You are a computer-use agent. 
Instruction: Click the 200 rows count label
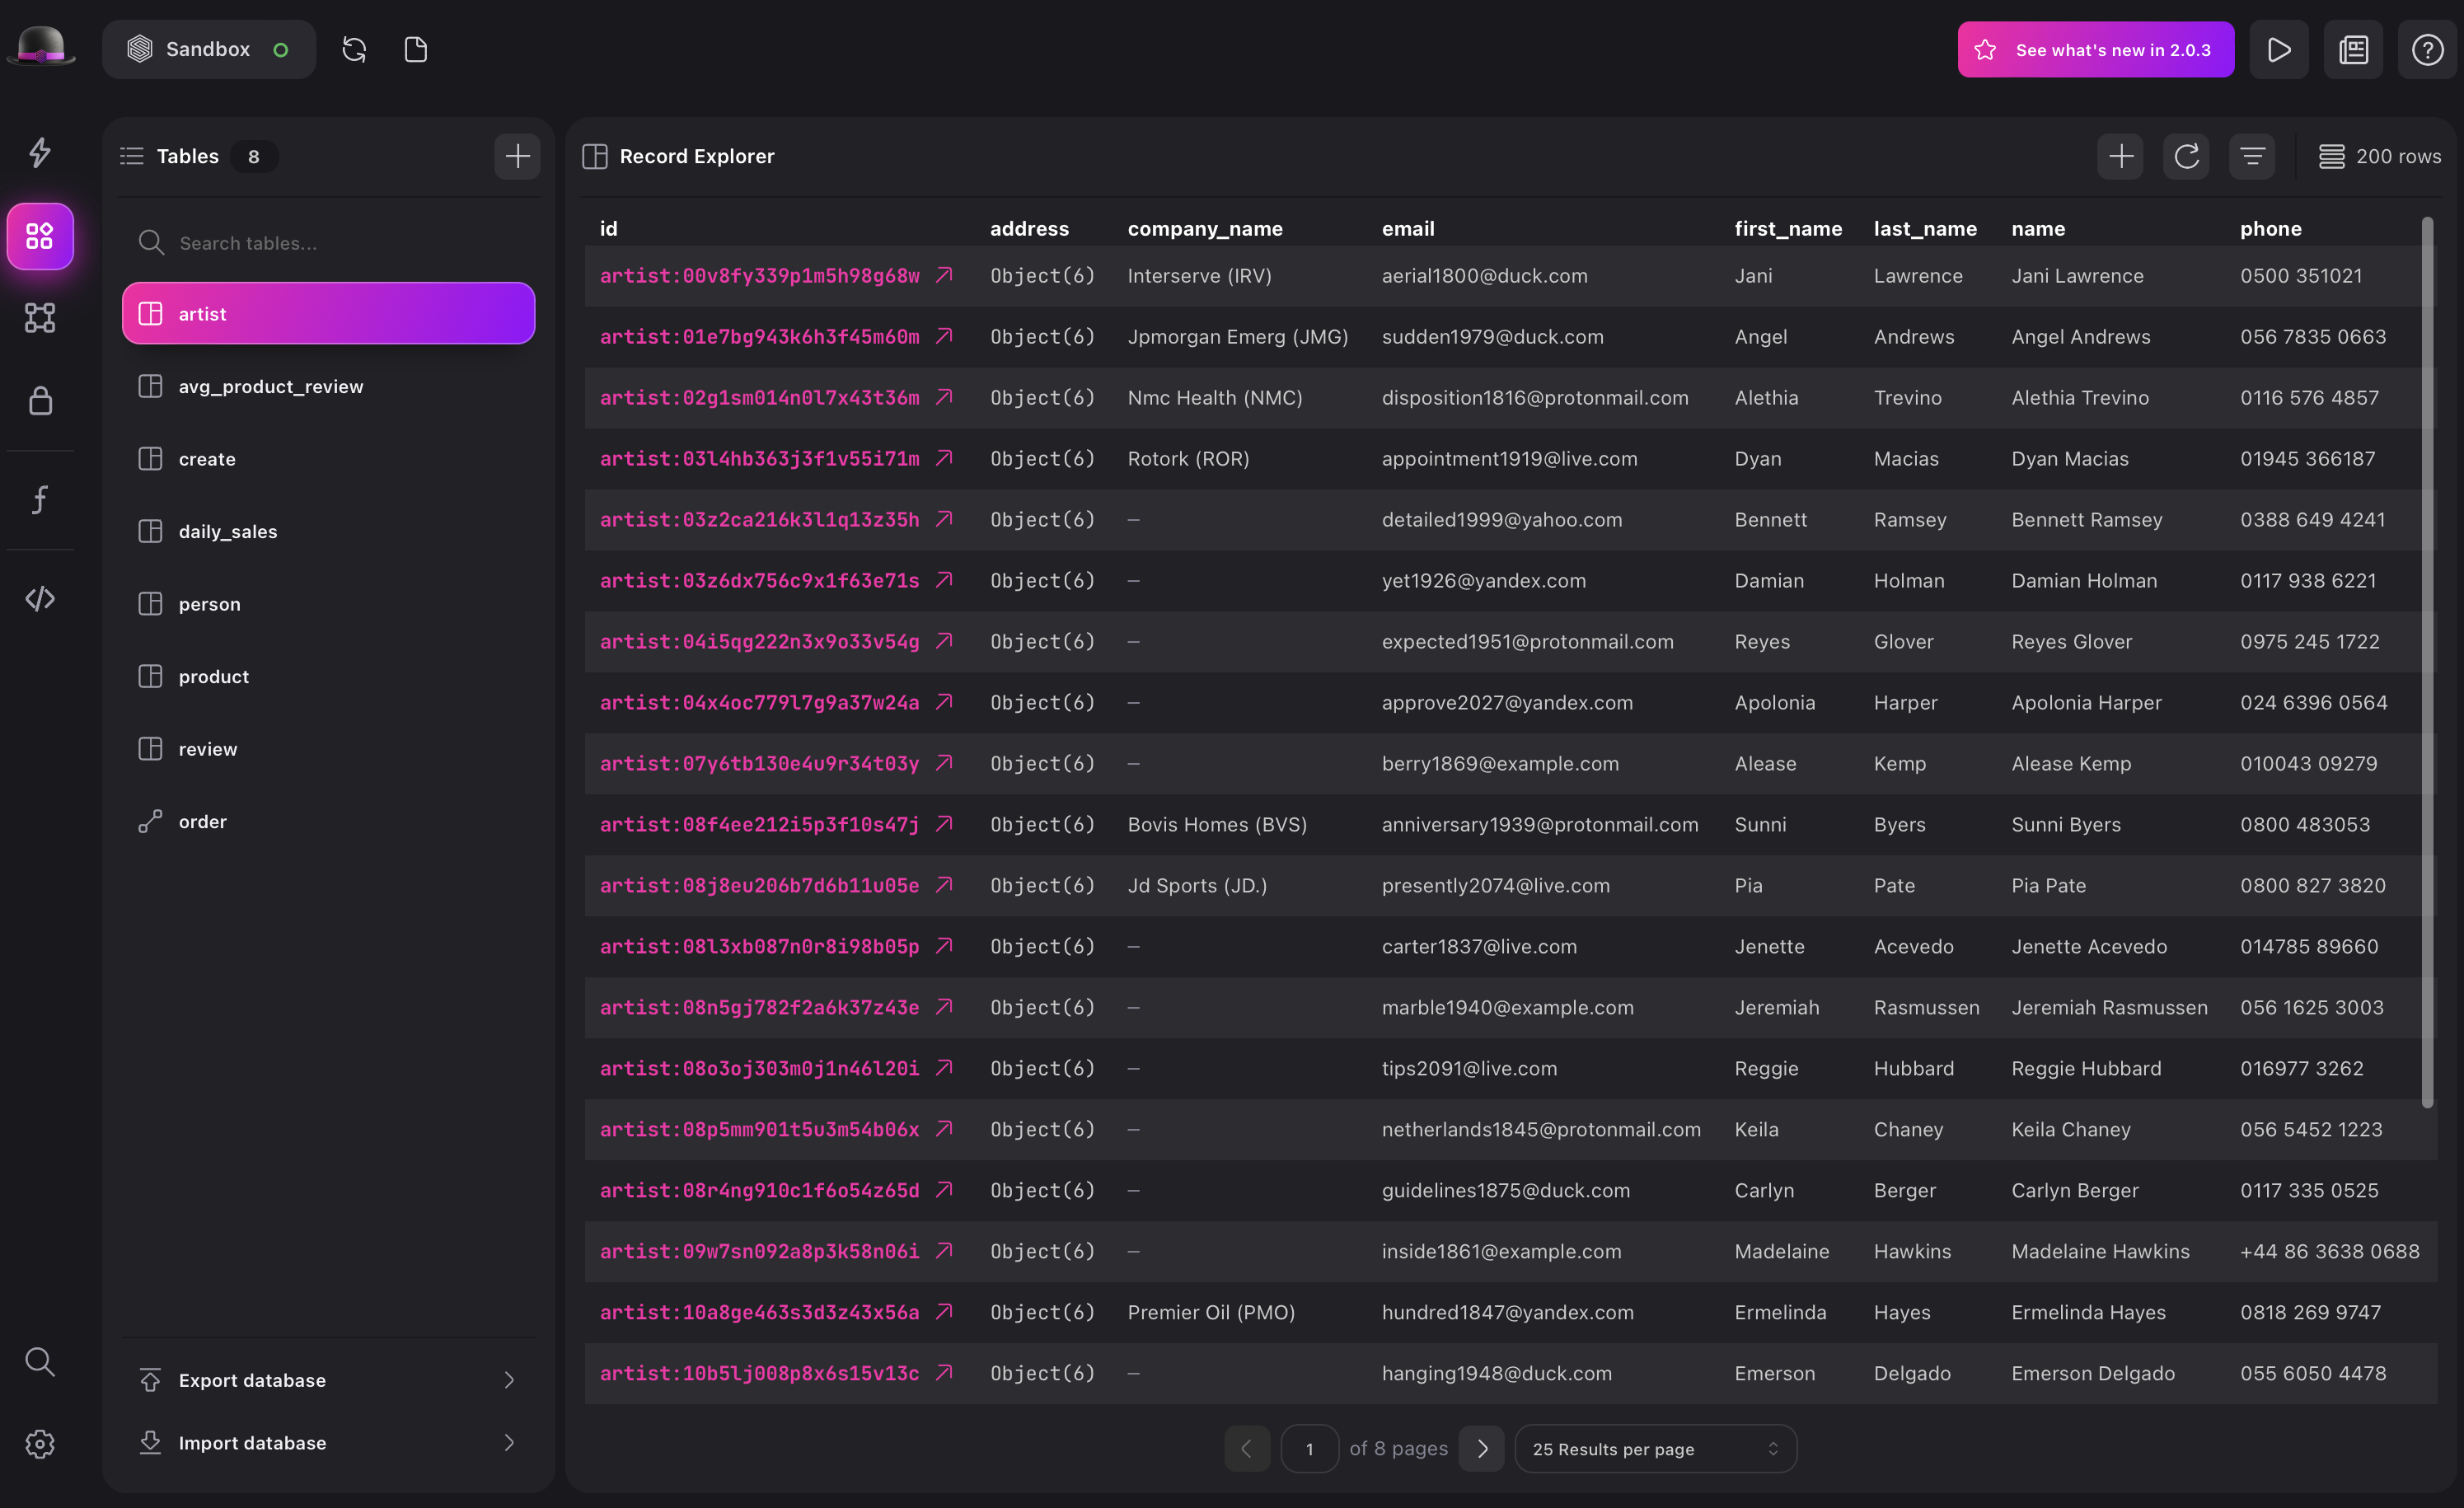click(x=2397, y=156)
